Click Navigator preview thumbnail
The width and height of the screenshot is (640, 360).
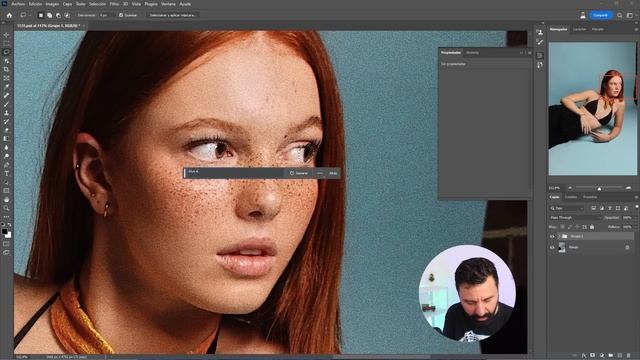[592, 109]
